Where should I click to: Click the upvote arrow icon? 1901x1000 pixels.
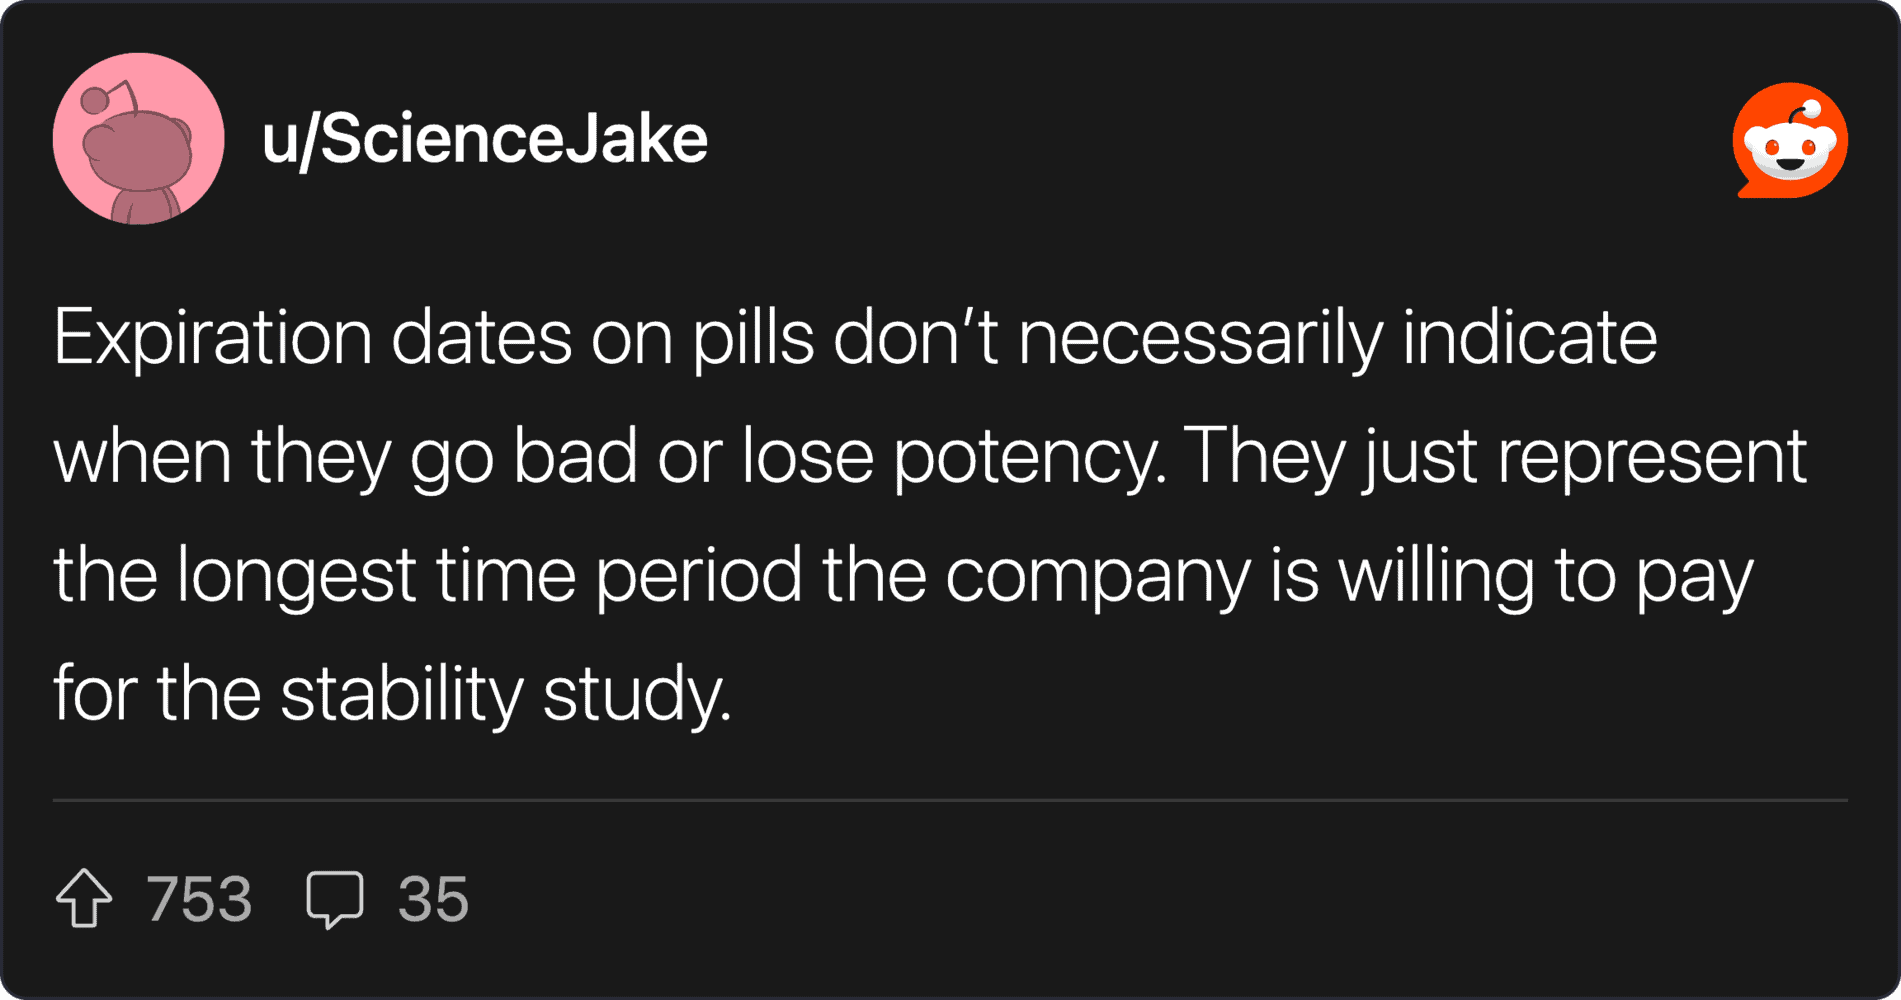pyautogui.click(x=84, y=898)
